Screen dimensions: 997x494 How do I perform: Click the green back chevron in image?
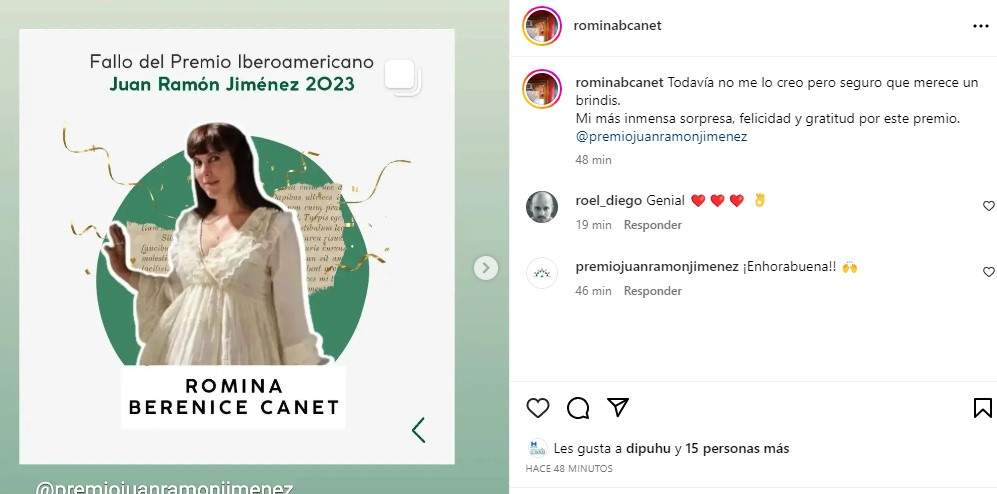(418, 430)
